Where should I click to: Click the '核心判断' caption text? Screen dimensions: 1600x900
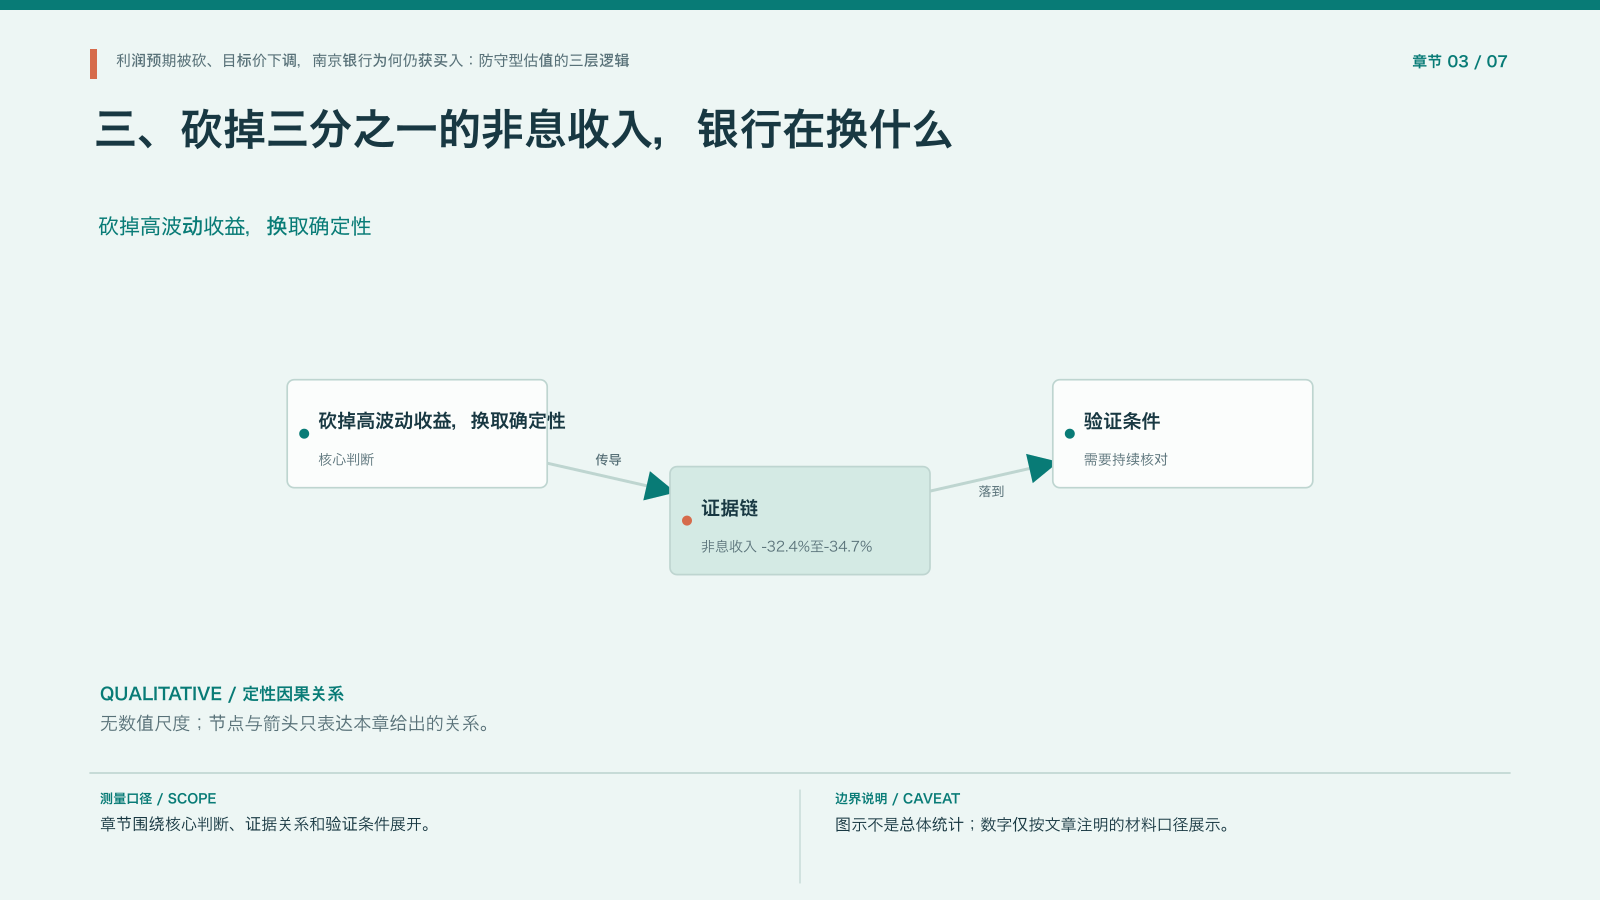(x=346, y=459)
